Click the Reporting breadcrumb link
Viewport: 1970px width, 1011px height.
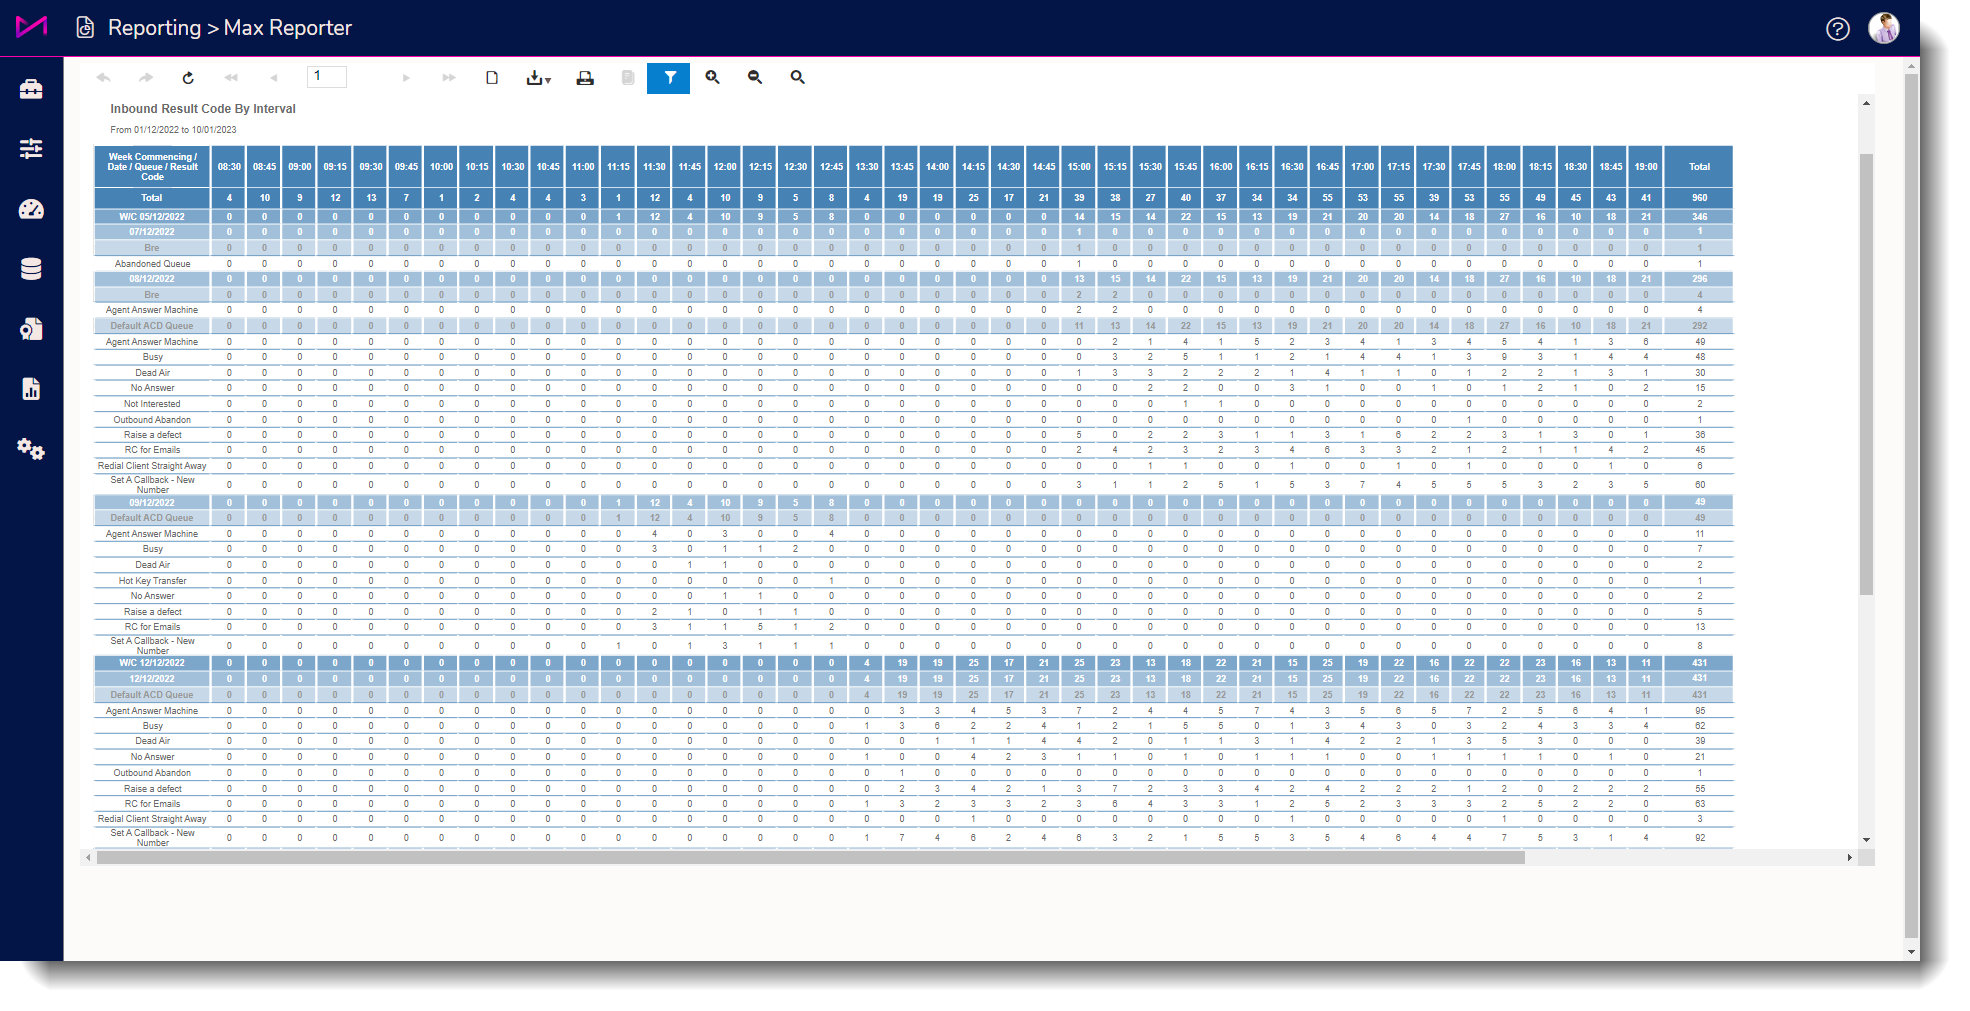(154, 28)
